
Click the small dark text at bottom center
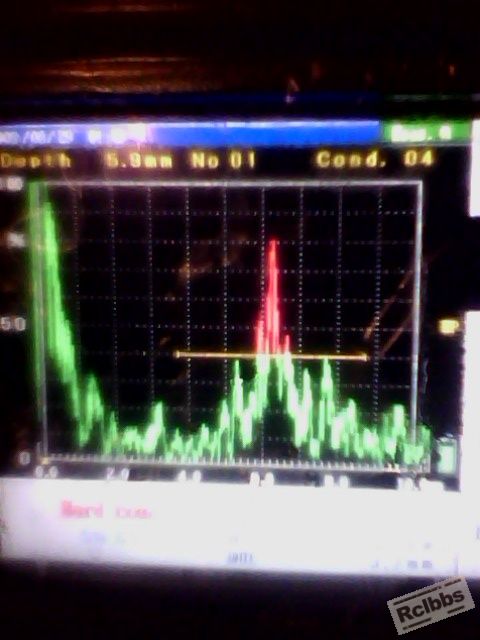240,558
